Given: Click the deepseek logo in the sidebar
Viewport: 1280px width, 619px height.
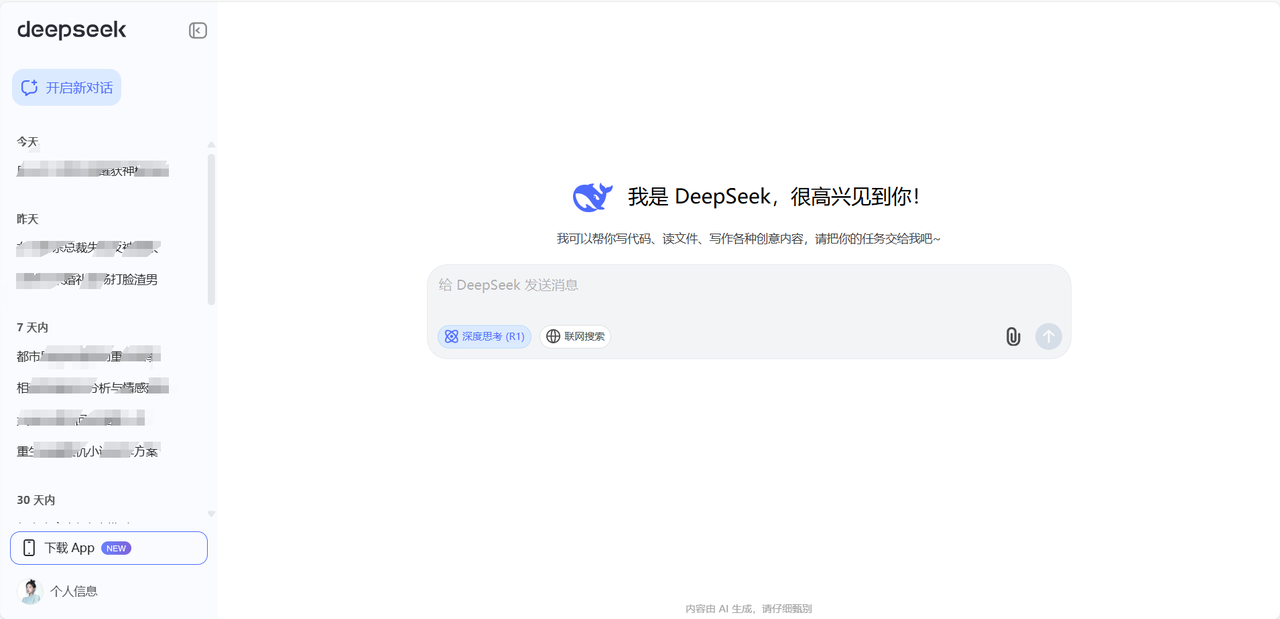Looking at the screenshot, I should [x=72, y=30].
